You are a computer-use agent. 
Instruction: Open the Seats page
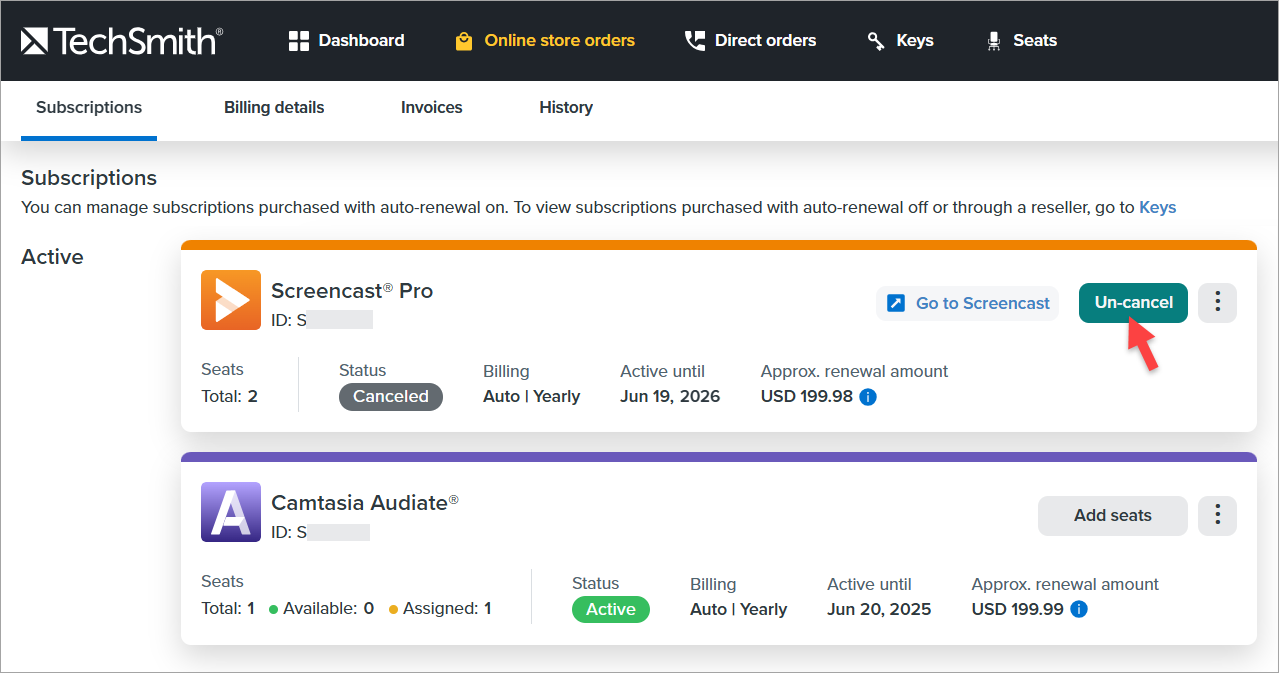pos(1021,41)
